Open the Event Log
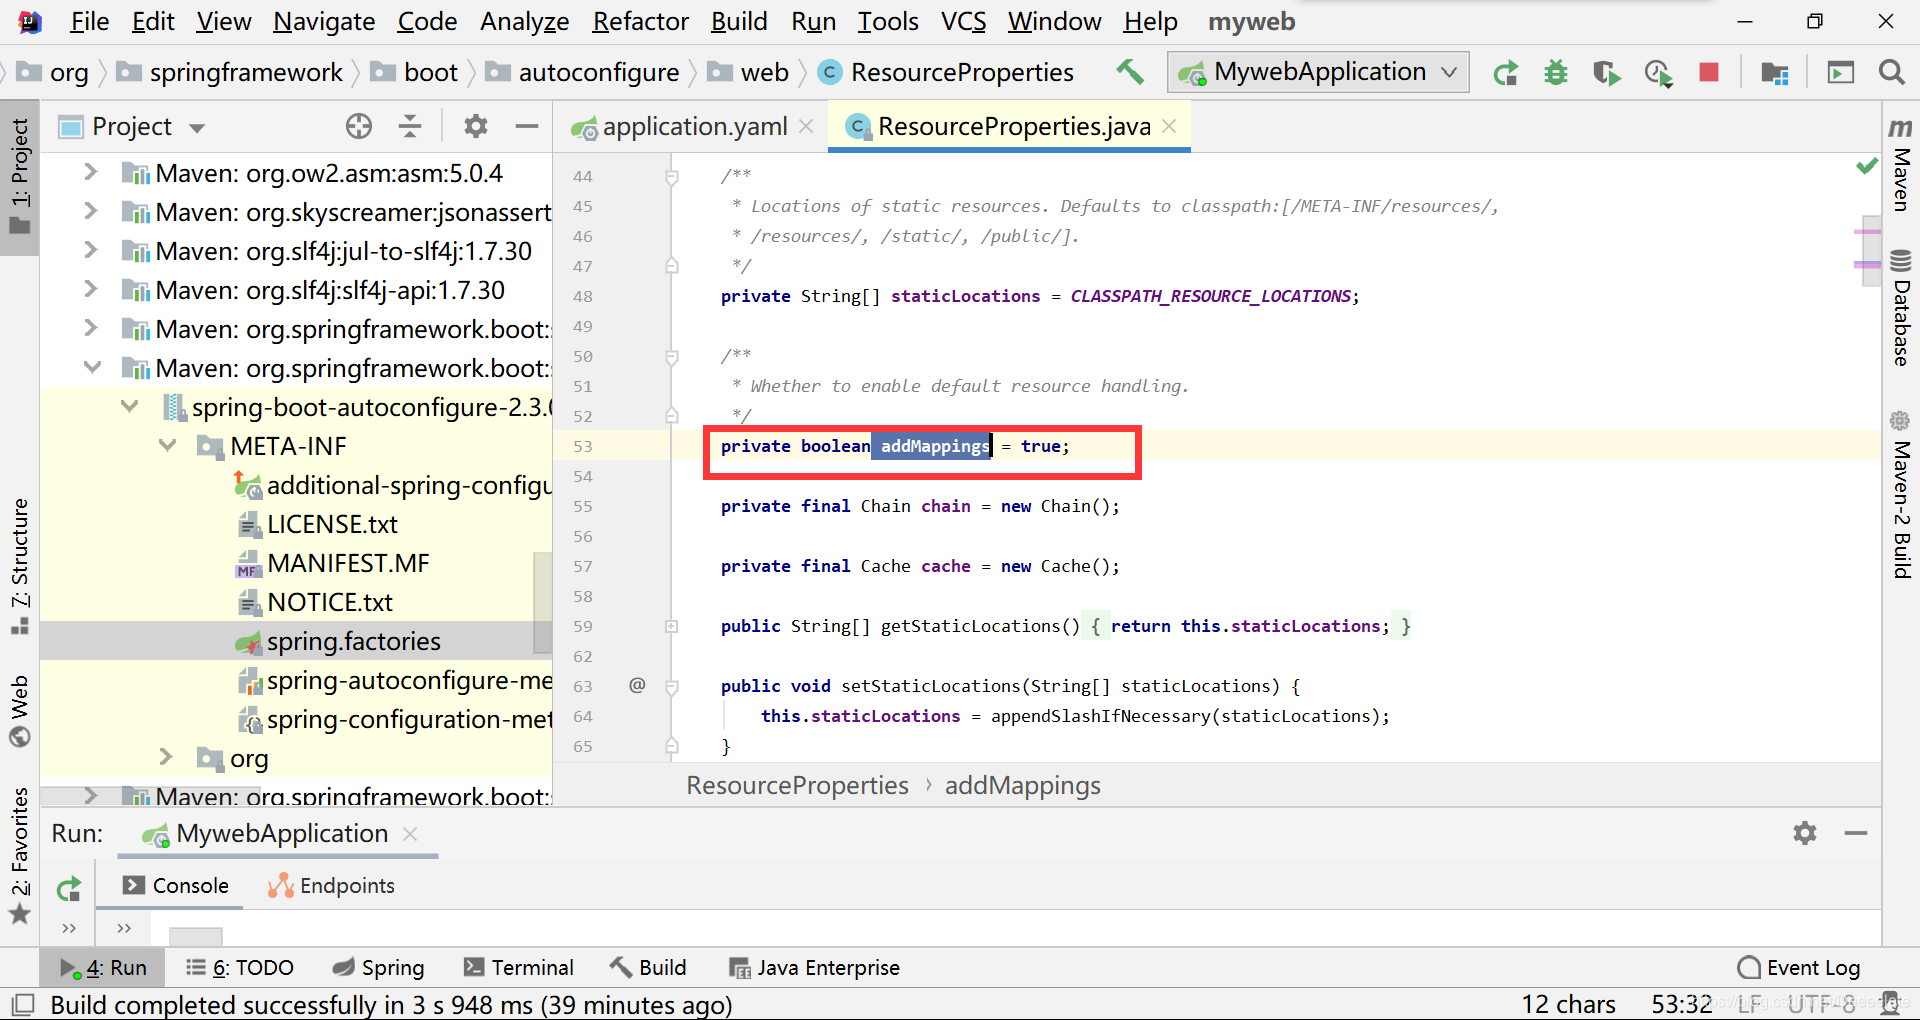The width and height of the screenshot is (1920, 1020). 1799,967
